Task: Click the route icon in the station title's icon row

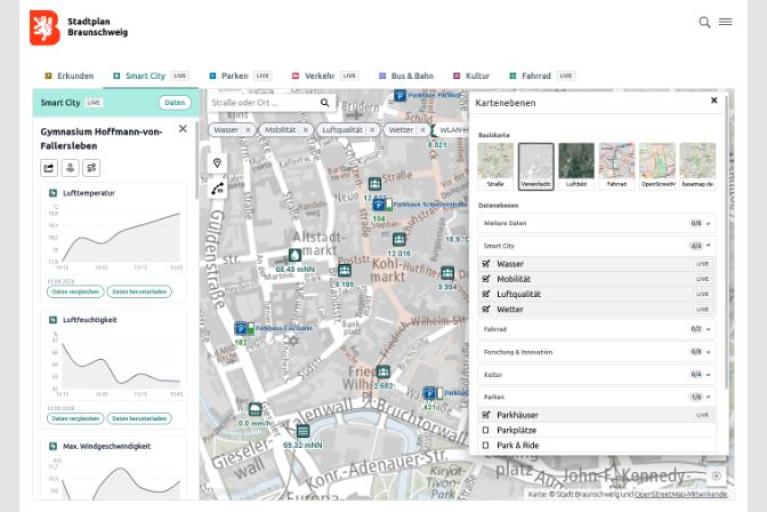Action: coord(91,168)
